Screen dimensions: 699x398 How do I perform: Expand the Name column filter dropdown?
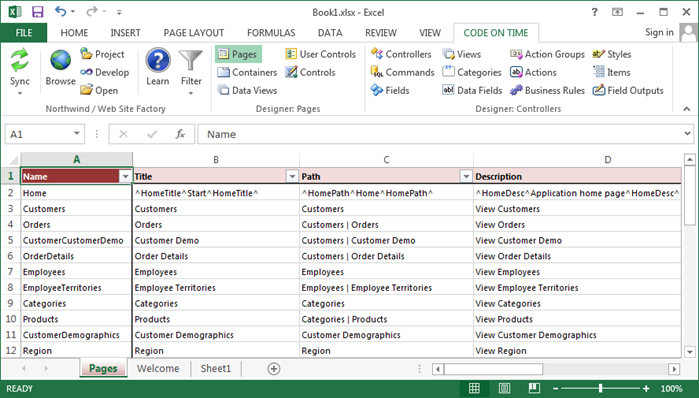125,176
